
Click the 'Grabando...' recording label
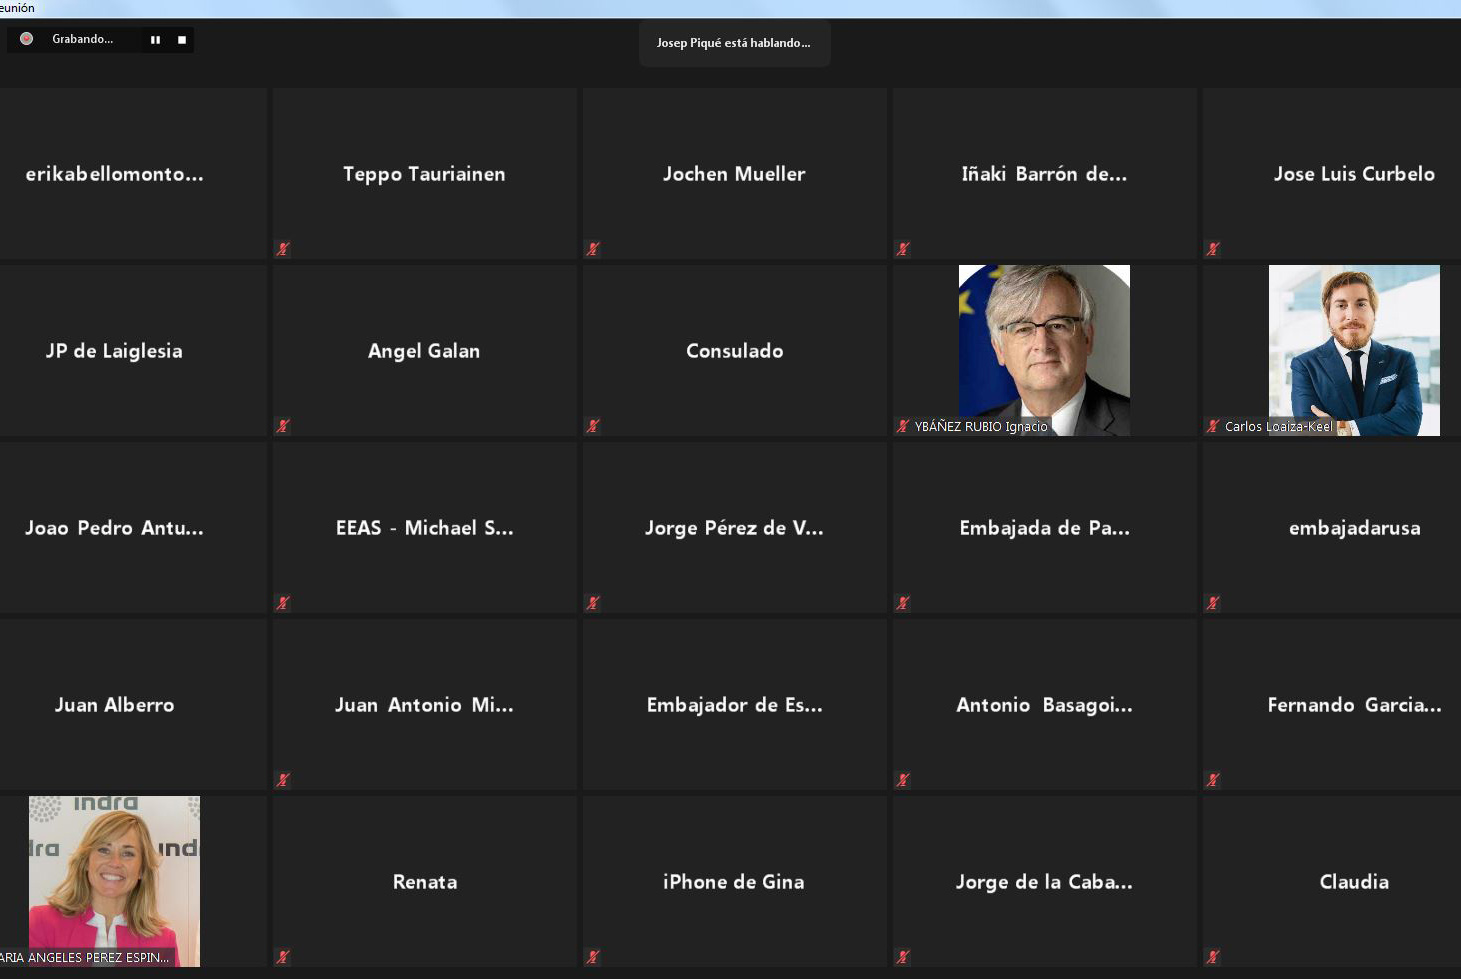tap(82, 39)
